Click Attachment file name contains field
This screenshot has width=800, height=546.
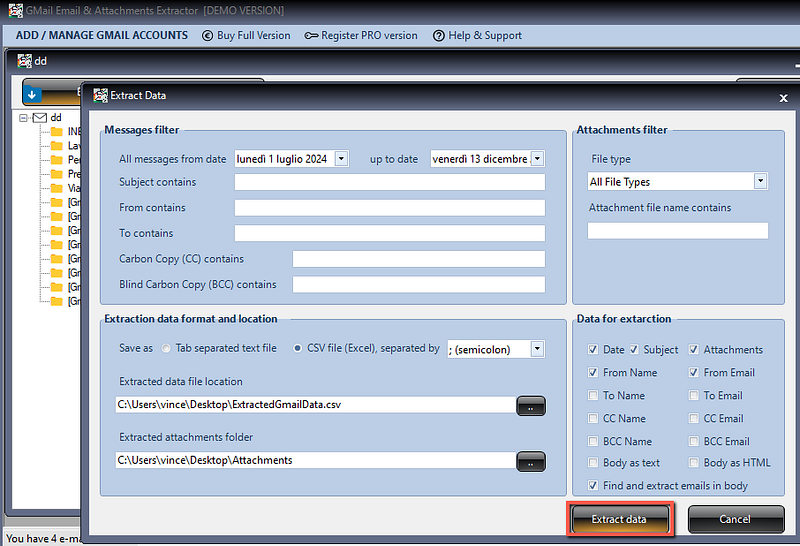(678, 231)
